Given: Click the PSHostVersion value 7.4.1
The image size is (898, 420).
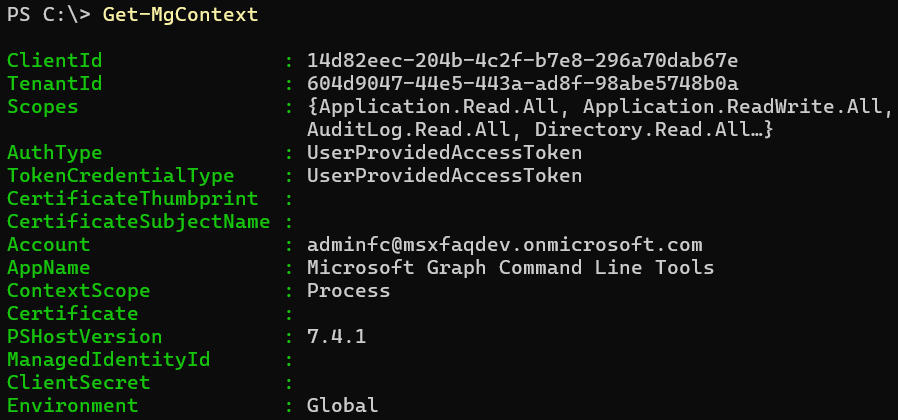Looking at the screenshot, I should point(336,336).
